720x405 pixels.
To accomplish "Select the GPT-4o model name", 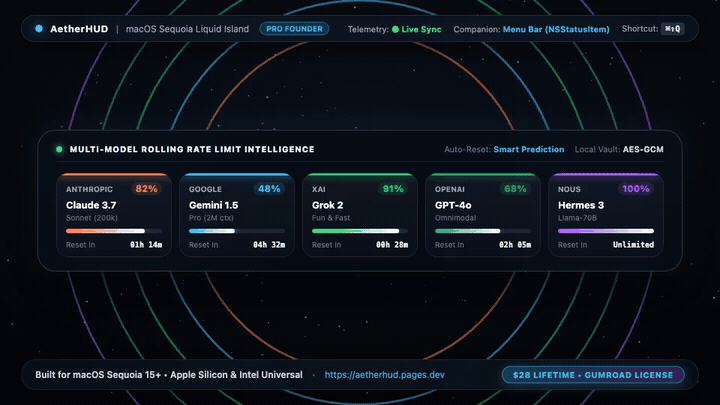I will tap(453, 205).
